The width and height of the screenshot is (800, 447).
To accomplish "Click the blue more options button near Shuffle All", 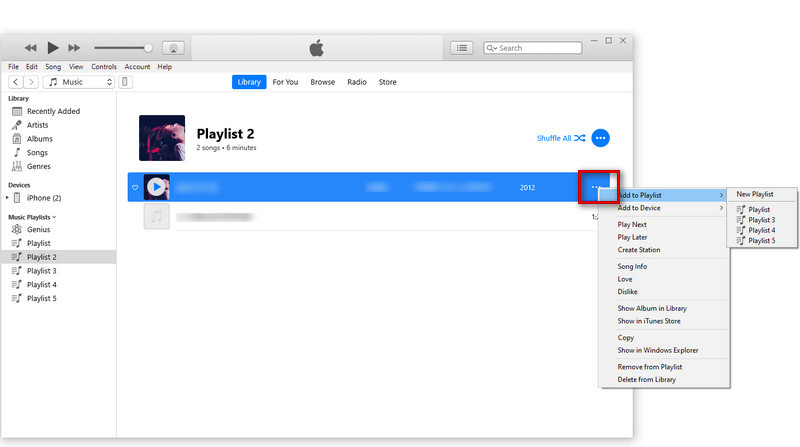I will (x=600, y=138).
